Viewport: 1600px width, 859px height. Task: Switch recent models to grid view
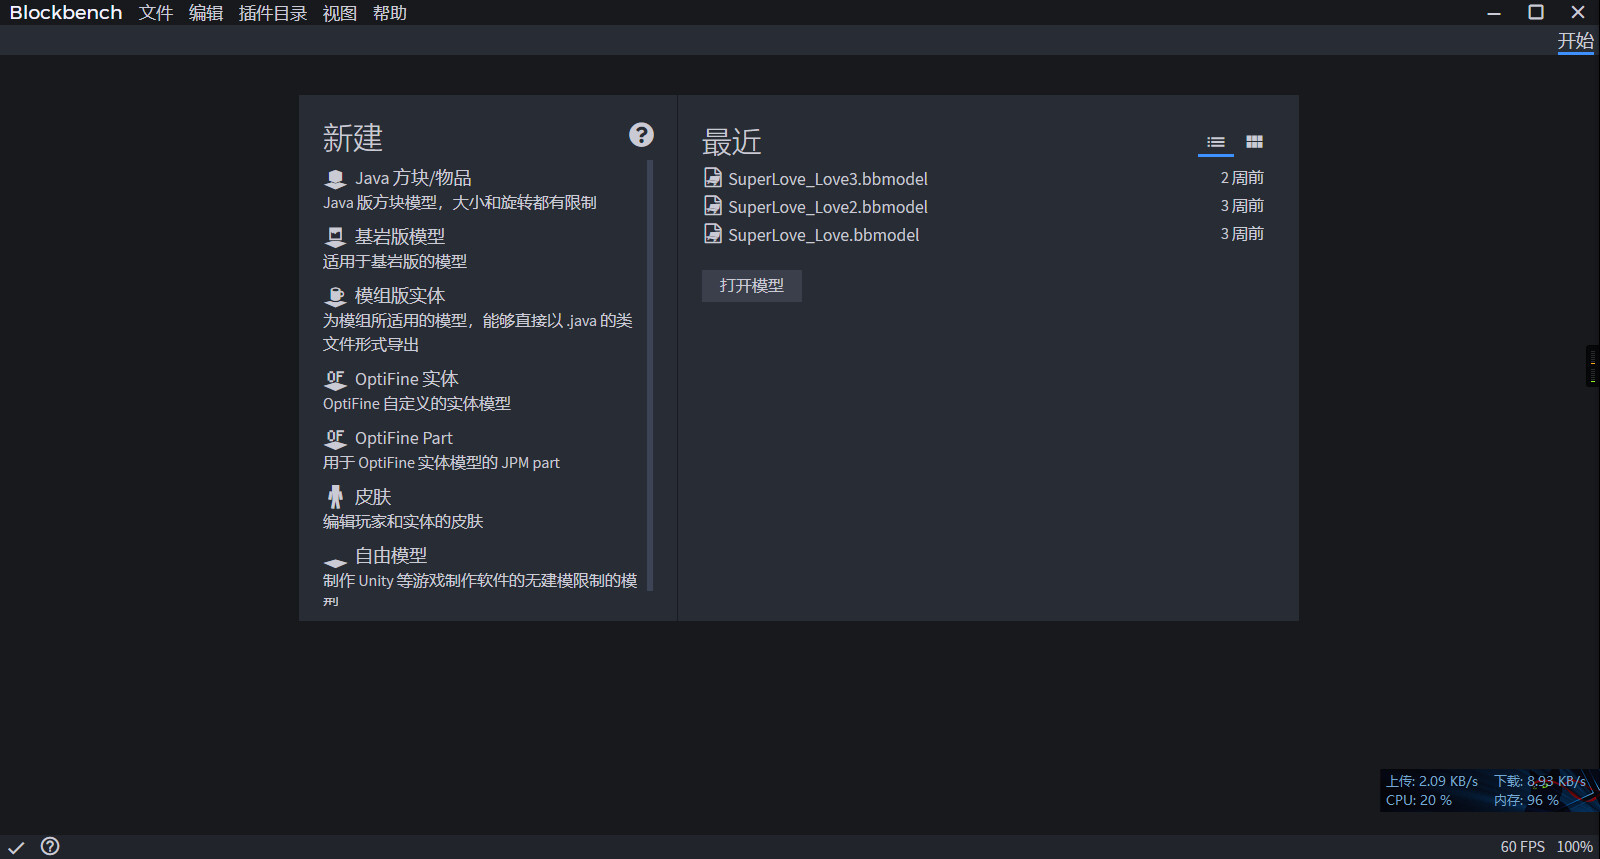point(1254,142)
